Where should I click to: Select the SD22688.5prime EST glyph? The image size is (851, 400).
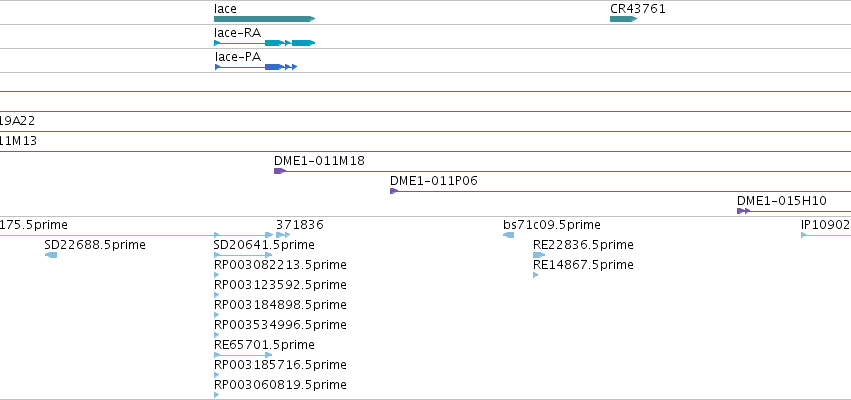pos(51,255)
